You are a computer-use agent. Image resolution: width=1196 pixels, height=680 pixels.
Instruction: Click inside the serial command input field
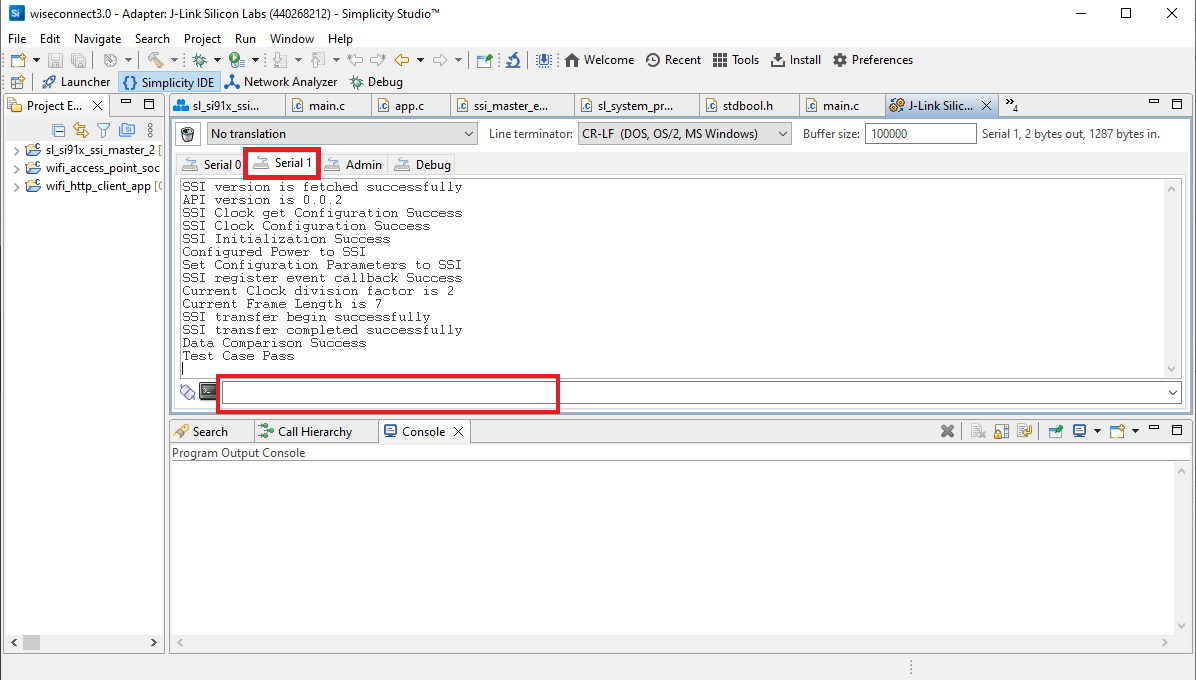click(x=388, y=392)
